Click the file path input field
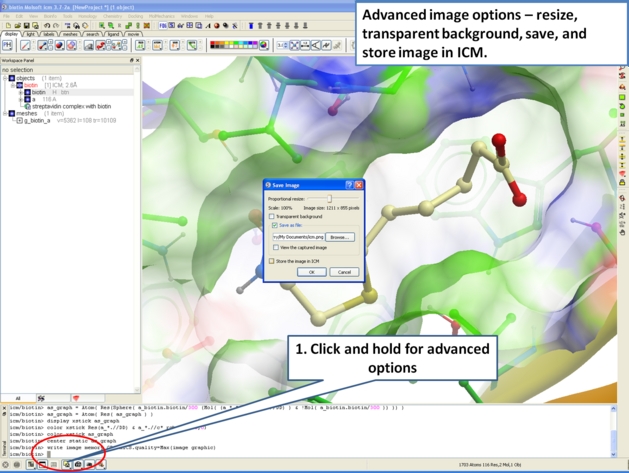This screenshot has height=473, width=629. click(298, 237)
